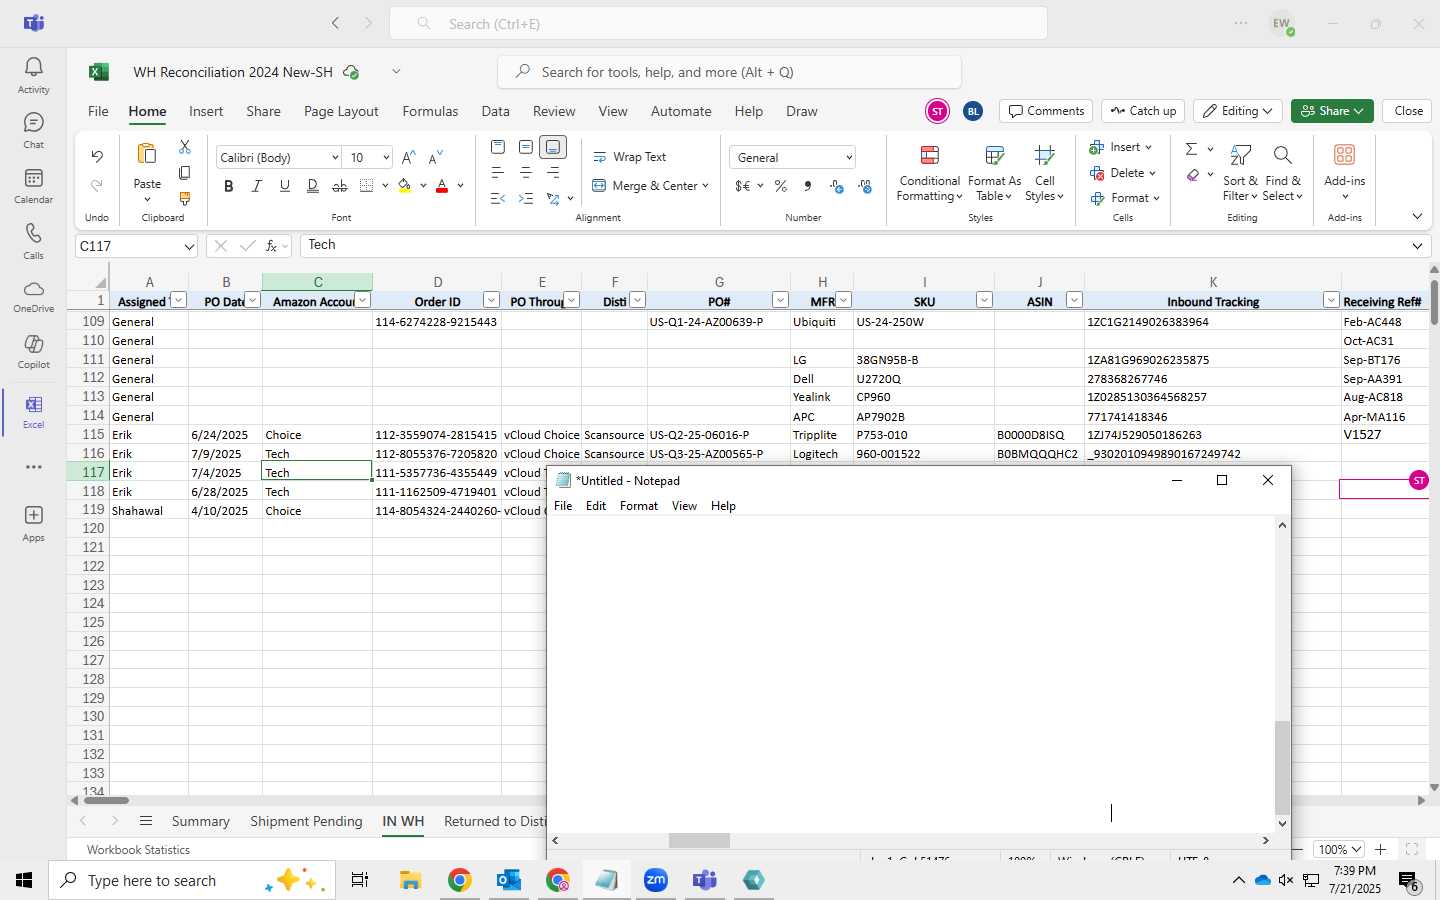Click the Cut scissors icon
The width and height of the screenshot is (1440, 900).
click(x=184, y=147)
